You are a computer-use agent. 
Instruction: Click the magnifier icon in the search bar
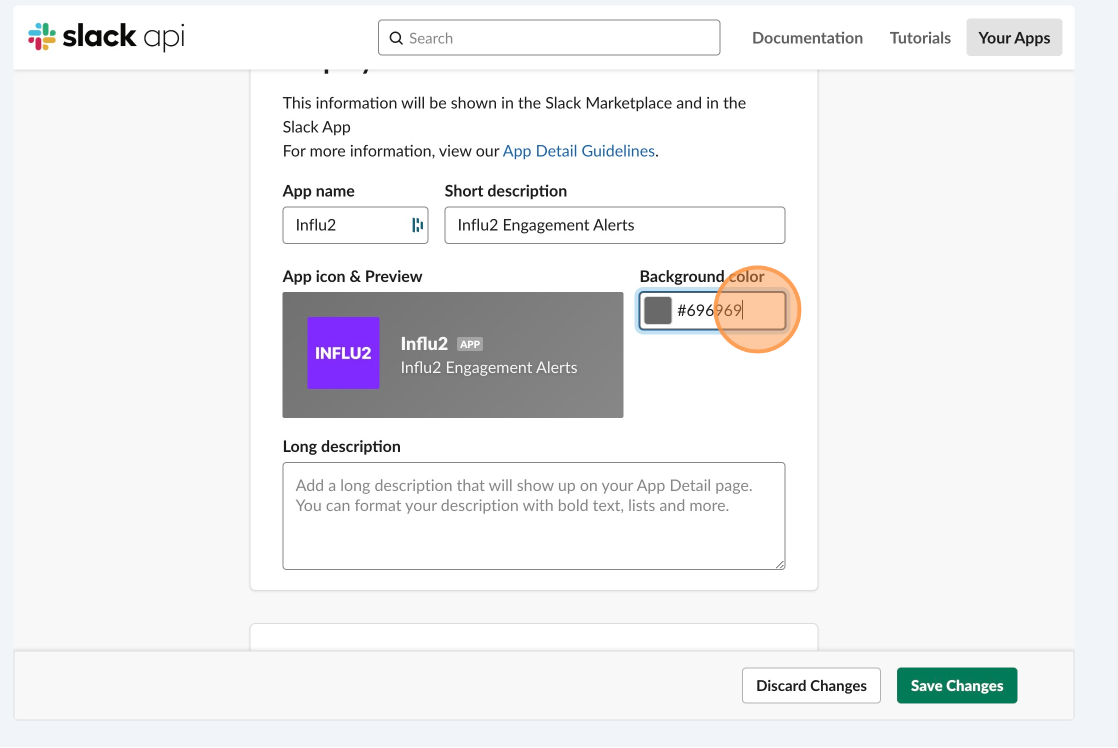(x=396, y=38)
